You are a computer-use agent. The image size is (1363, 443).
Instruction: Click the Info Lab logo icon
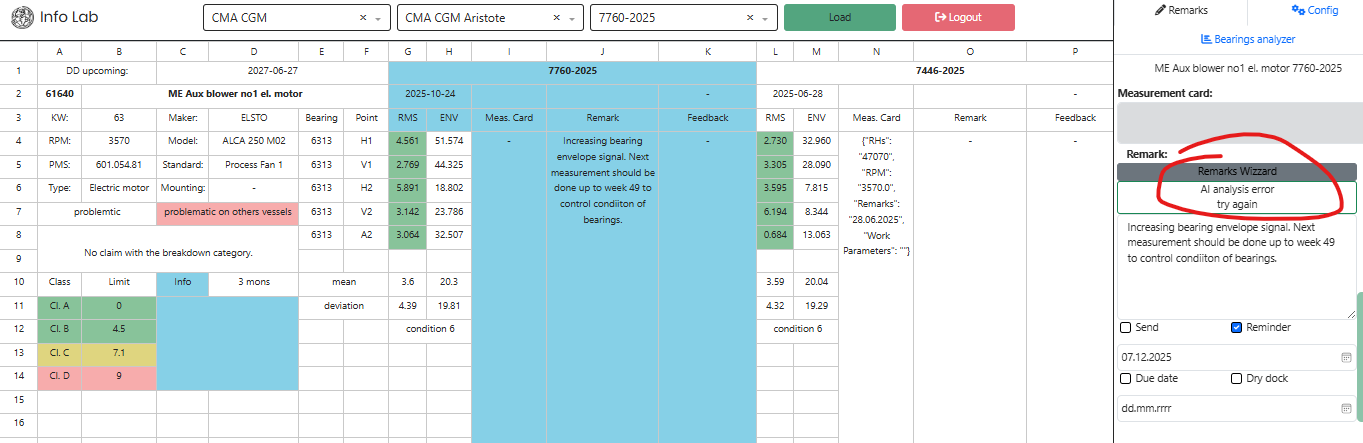click(x=20, y=18)
